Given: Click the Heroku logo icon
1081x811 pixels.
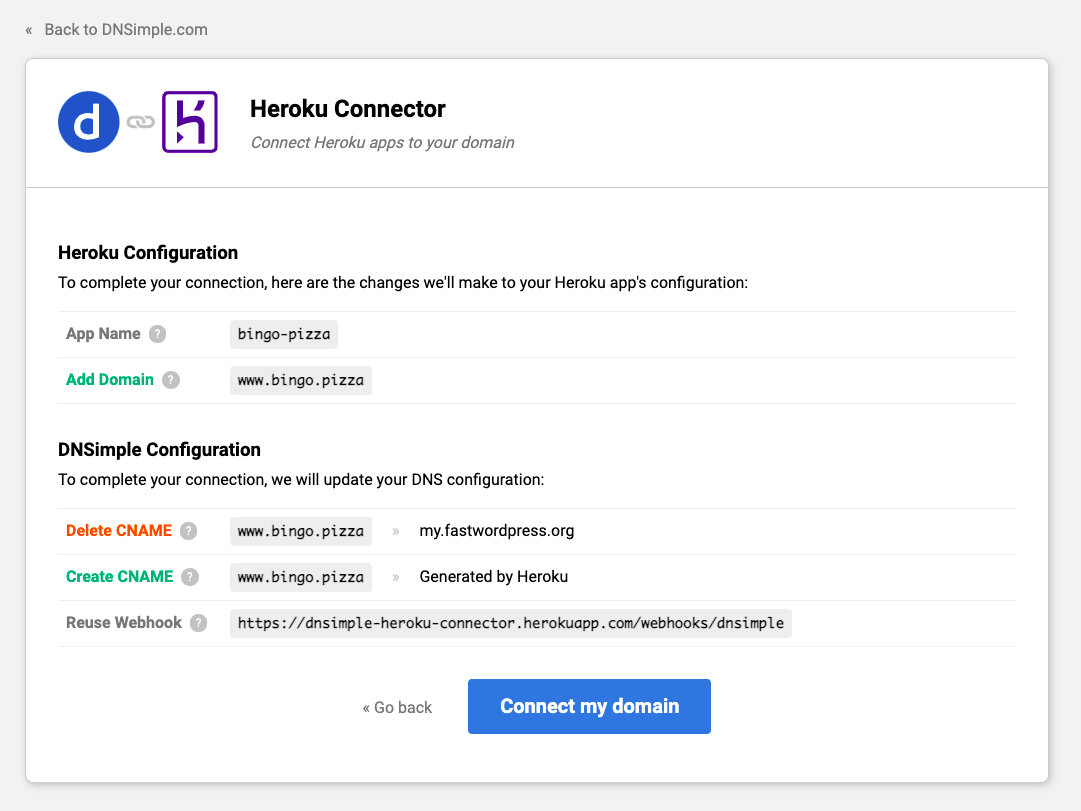Looking at the screenshot, I should click(190, 121).
